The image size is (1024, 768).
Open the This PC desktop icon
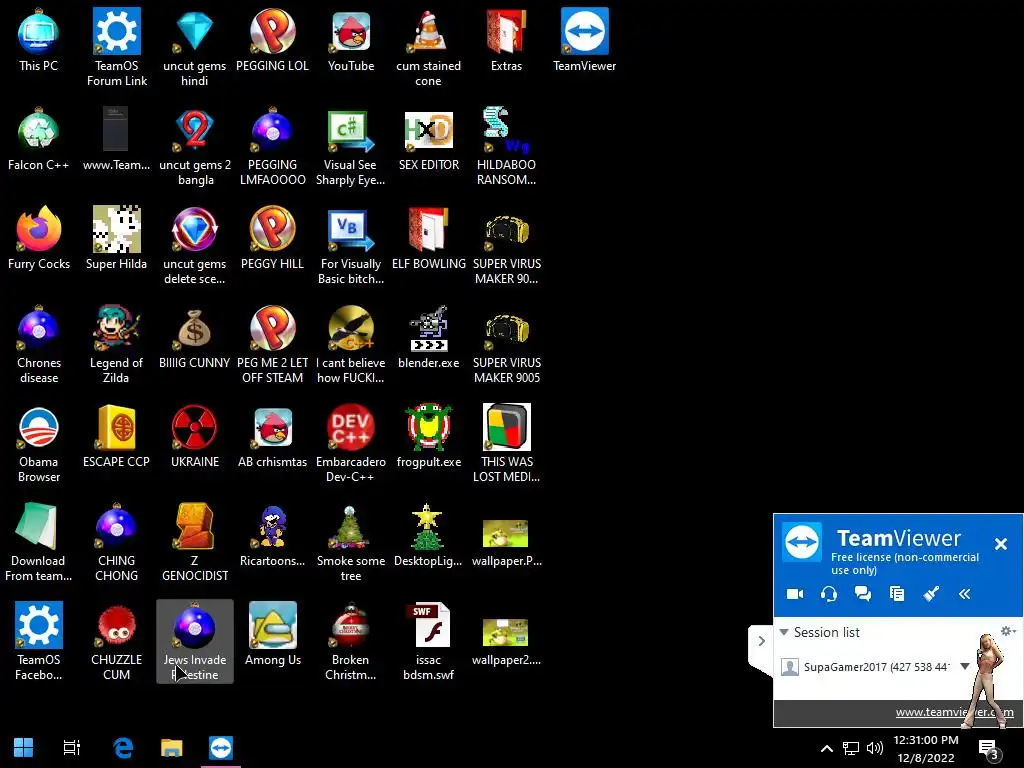tap(39, 40)
